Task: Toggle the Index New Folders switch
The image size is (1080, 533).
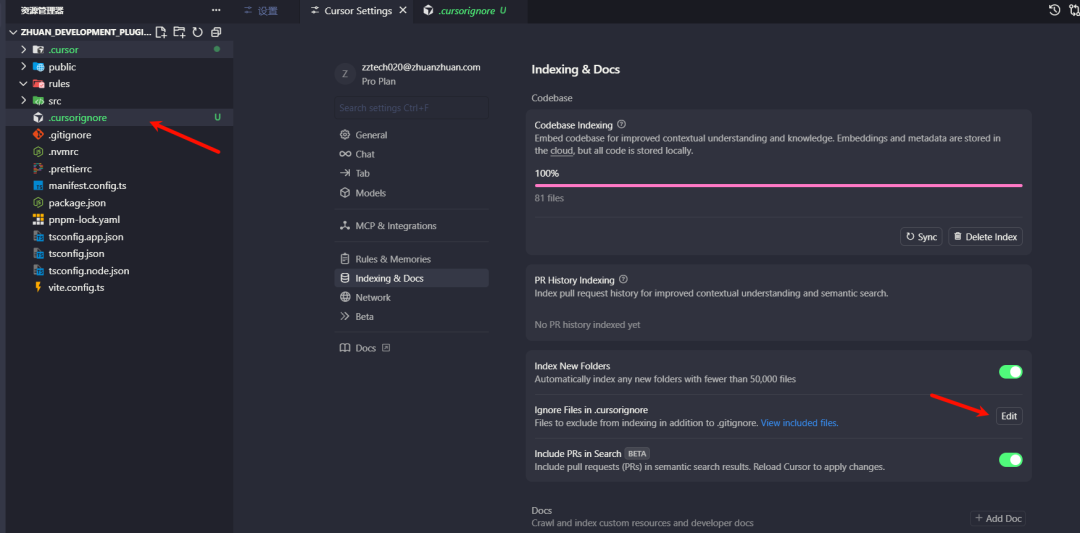Action: 1010,372
